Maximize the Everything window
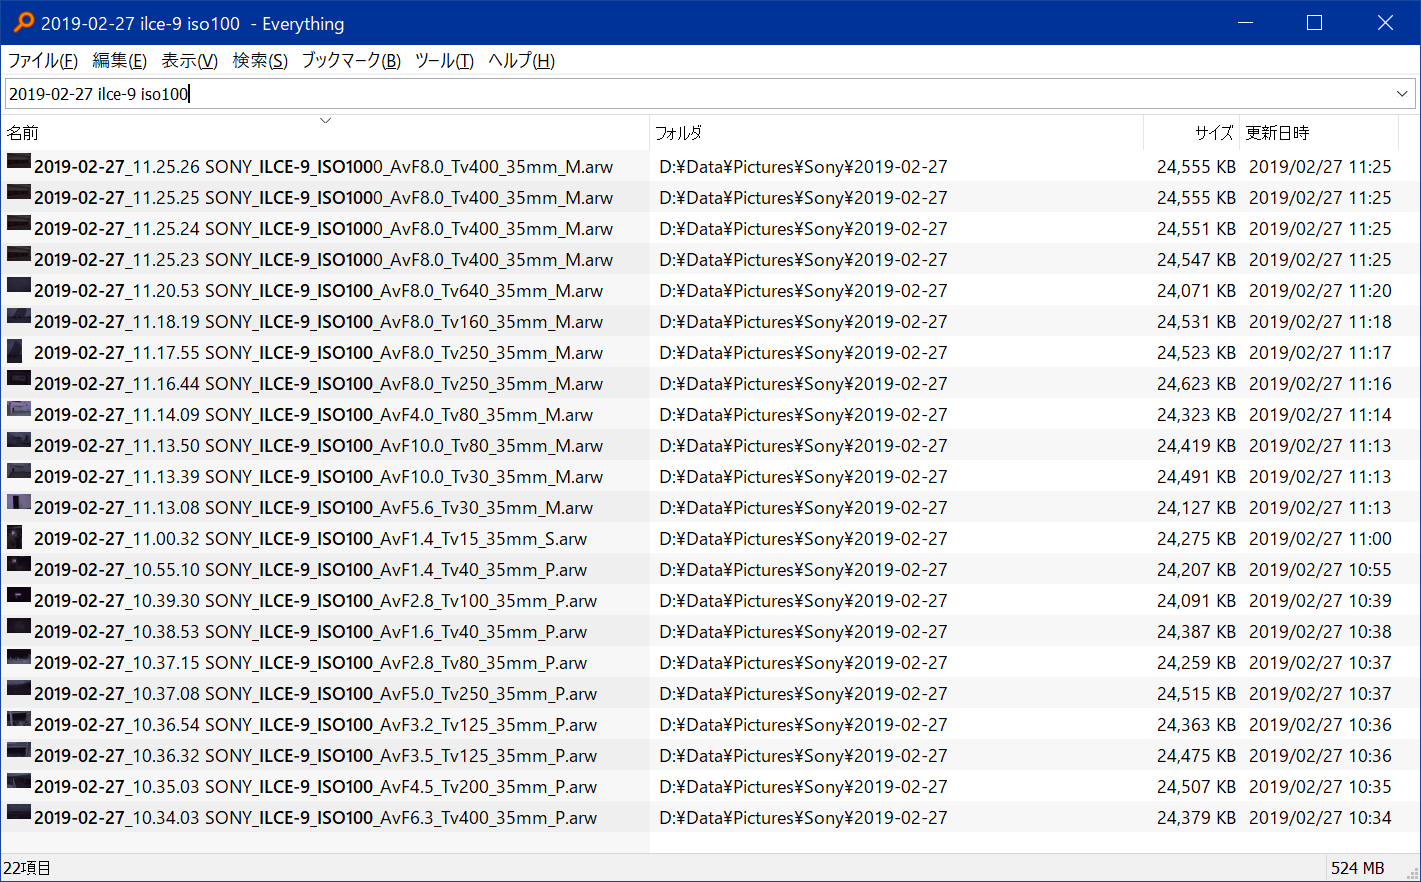Screen dimensions: 1421x882 click(x=1314, y=22)
